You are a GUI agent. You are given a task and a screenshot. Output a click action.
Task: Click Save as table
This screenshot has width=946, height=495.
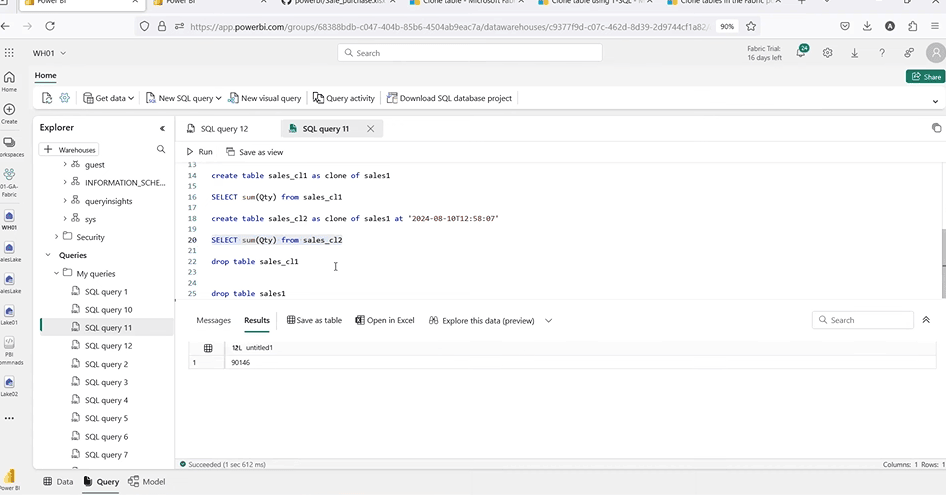(314, 321)
